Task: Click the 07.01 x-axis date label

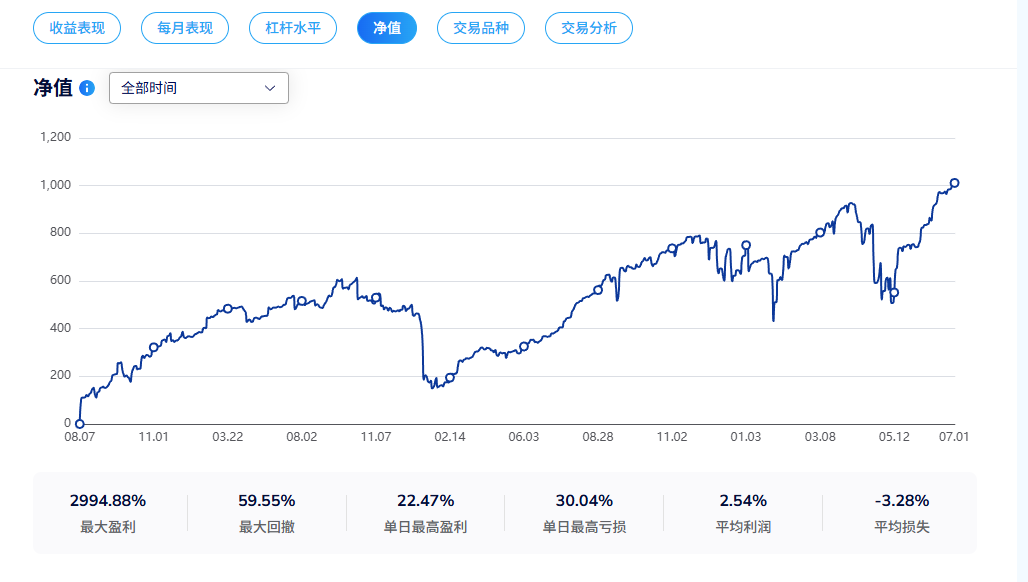Action: [954, 436]
